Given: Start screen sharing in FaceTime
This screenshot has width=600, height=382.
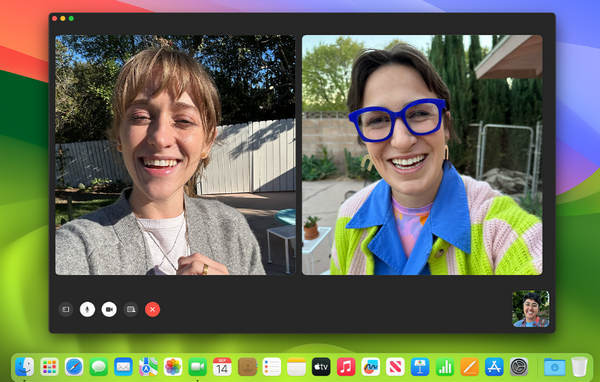Looking at the screenshot, I should 131,309.
